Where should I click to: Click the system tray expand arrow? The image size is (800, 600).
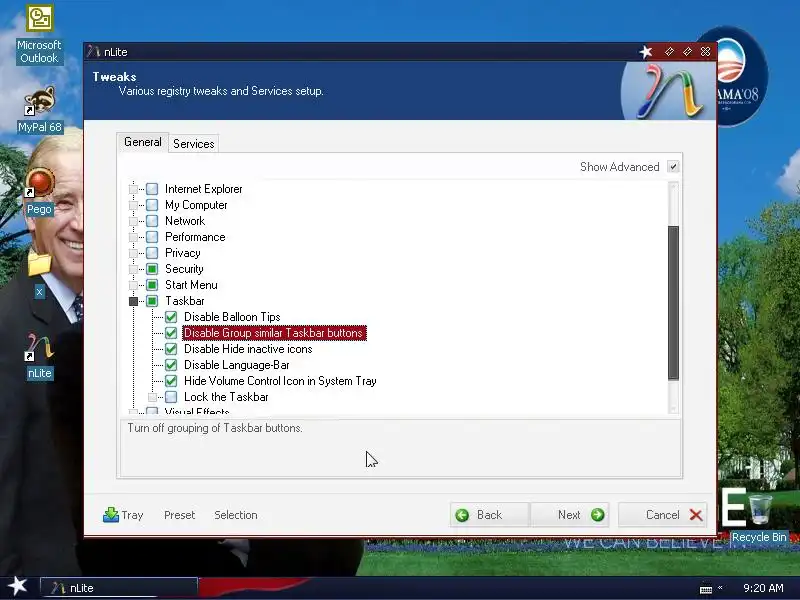pyautogui.click(x=720, y=588)
